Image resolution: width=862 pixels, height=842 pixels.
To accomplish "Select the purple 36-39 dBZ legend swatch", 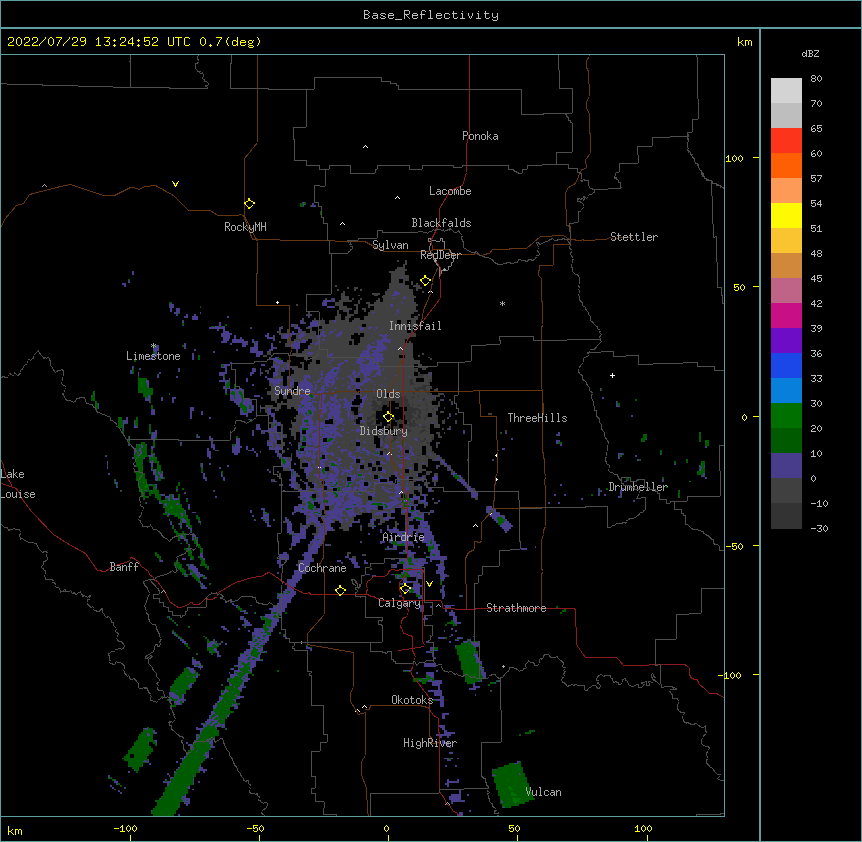I will [786, 341].
